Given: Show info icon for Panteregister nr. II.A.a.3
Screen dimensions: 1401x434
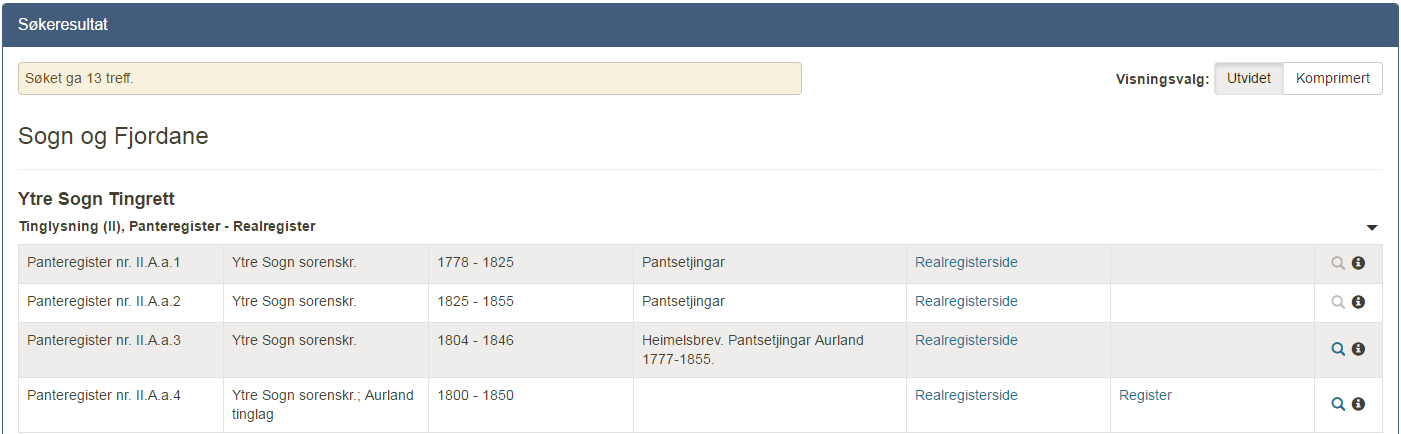Looking at the screenshot, I should (1358, 349).
